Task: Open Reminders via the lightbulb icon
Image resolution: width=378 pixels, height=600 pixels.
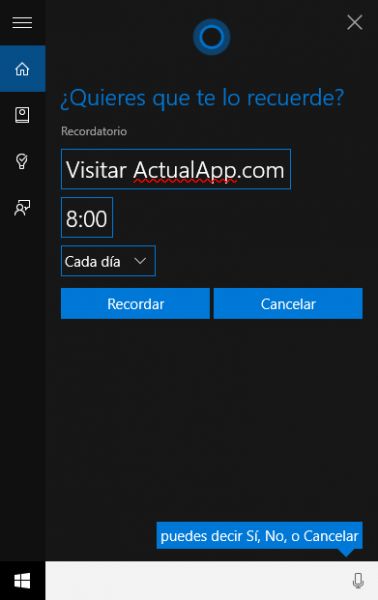Action: 22,161
